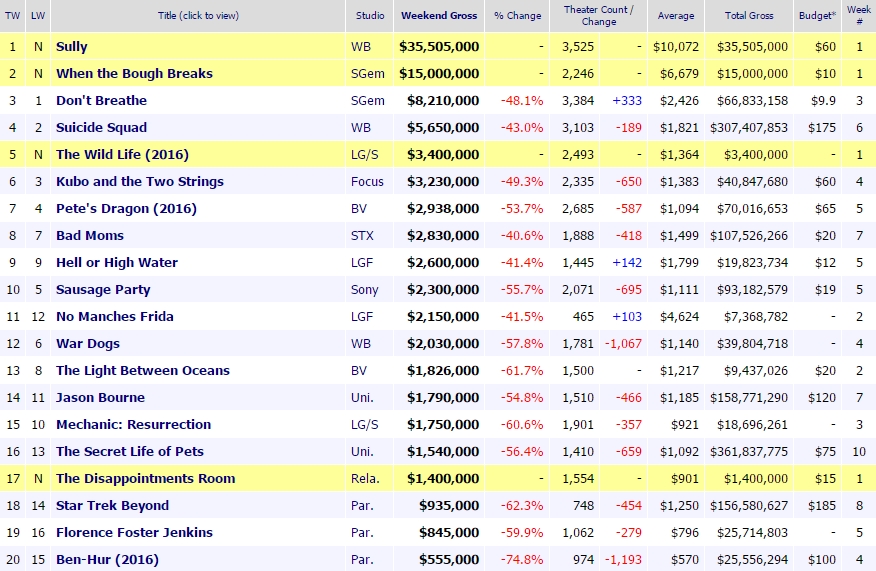Select weekend gross $555,000

449,559
